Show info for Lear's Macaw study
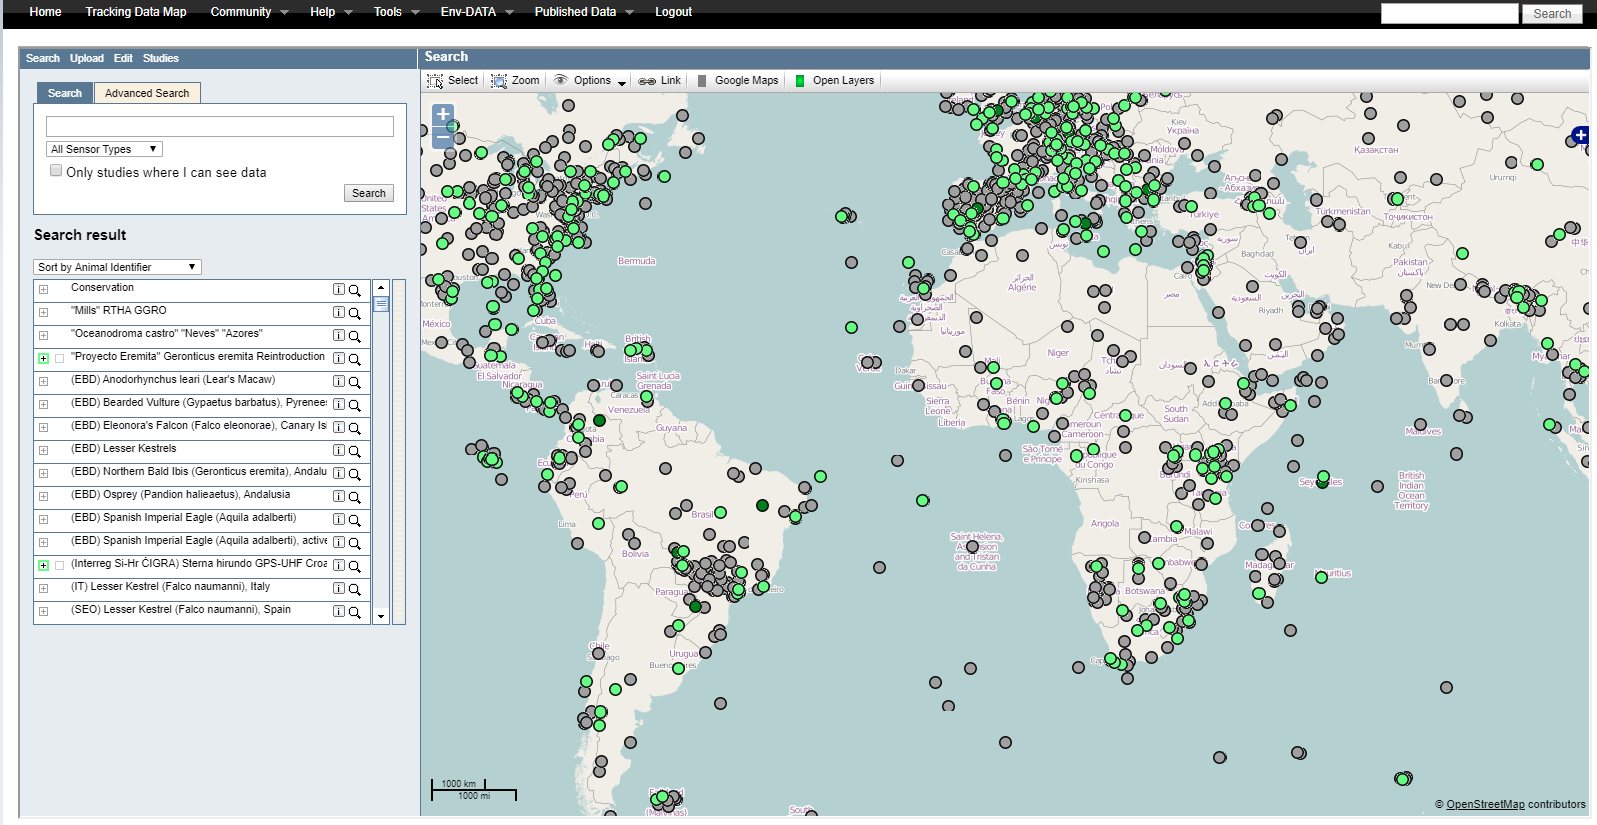This screenshot has height=825, width=1597. (338, 381)
